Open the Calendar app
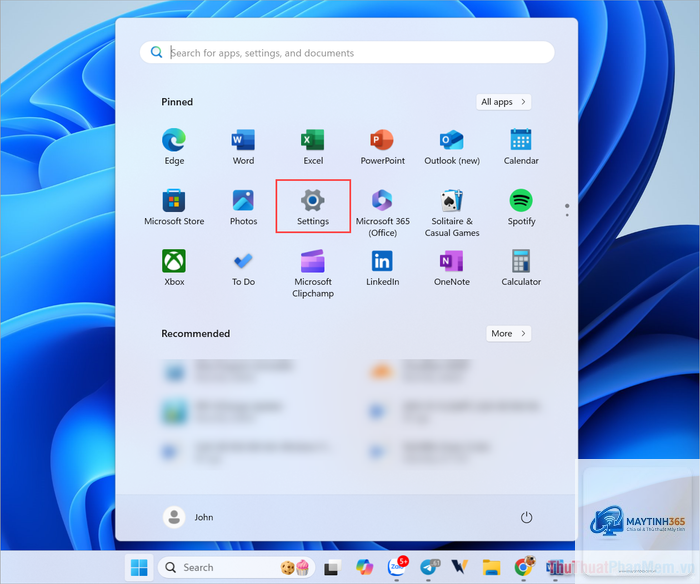The width and height of the screenshot is (700, 584). pyautogui.click(x=521, y=146)
